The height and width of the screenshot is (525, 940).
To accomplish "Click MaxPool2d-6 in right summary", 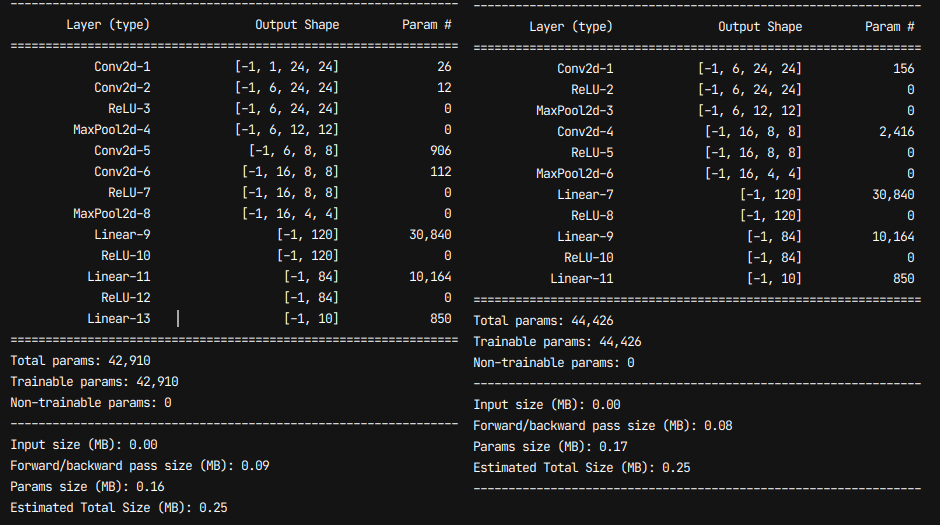I will tap(575, 173).
